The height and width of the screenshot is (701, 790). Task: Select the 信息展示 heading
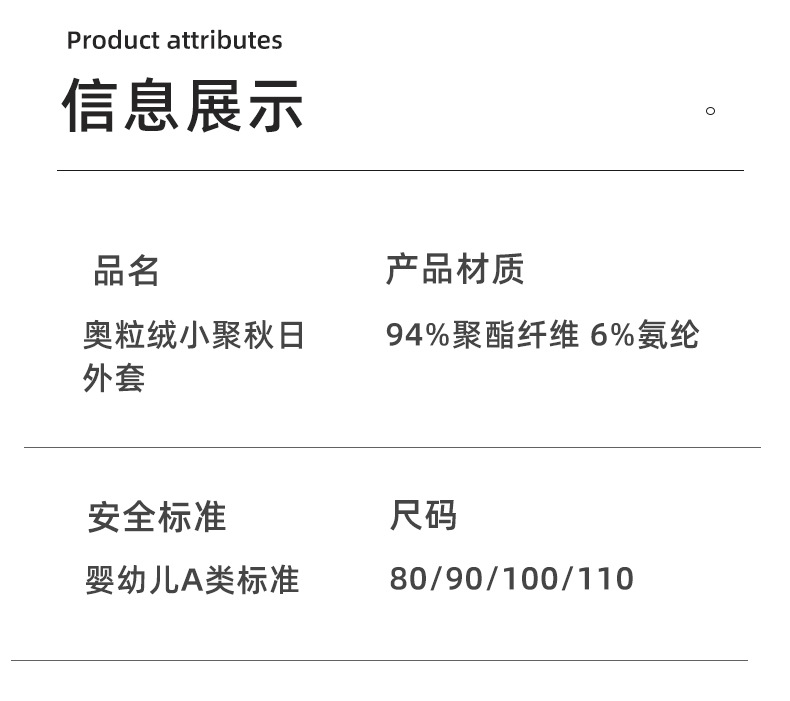point(183,106)
